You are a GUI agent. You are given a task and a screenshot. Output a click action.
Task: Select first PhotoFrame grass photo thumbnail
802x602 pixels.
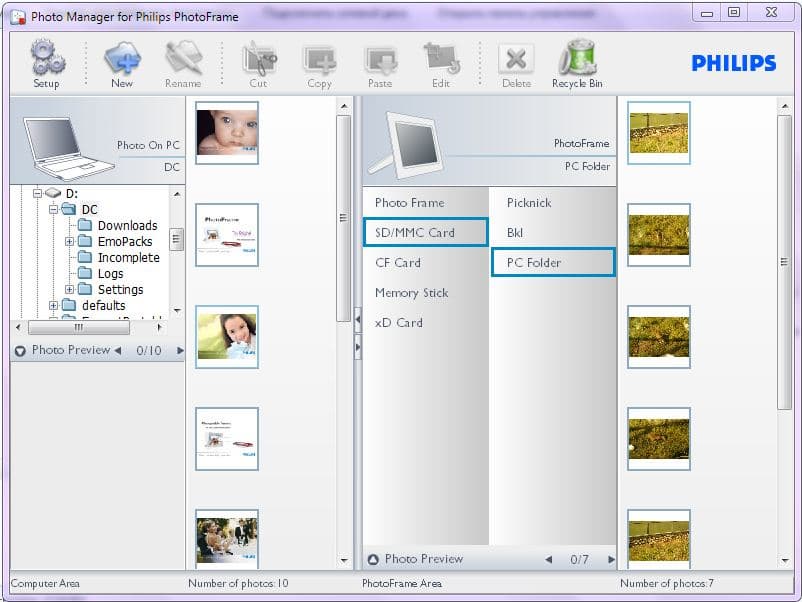click(659, 132)
